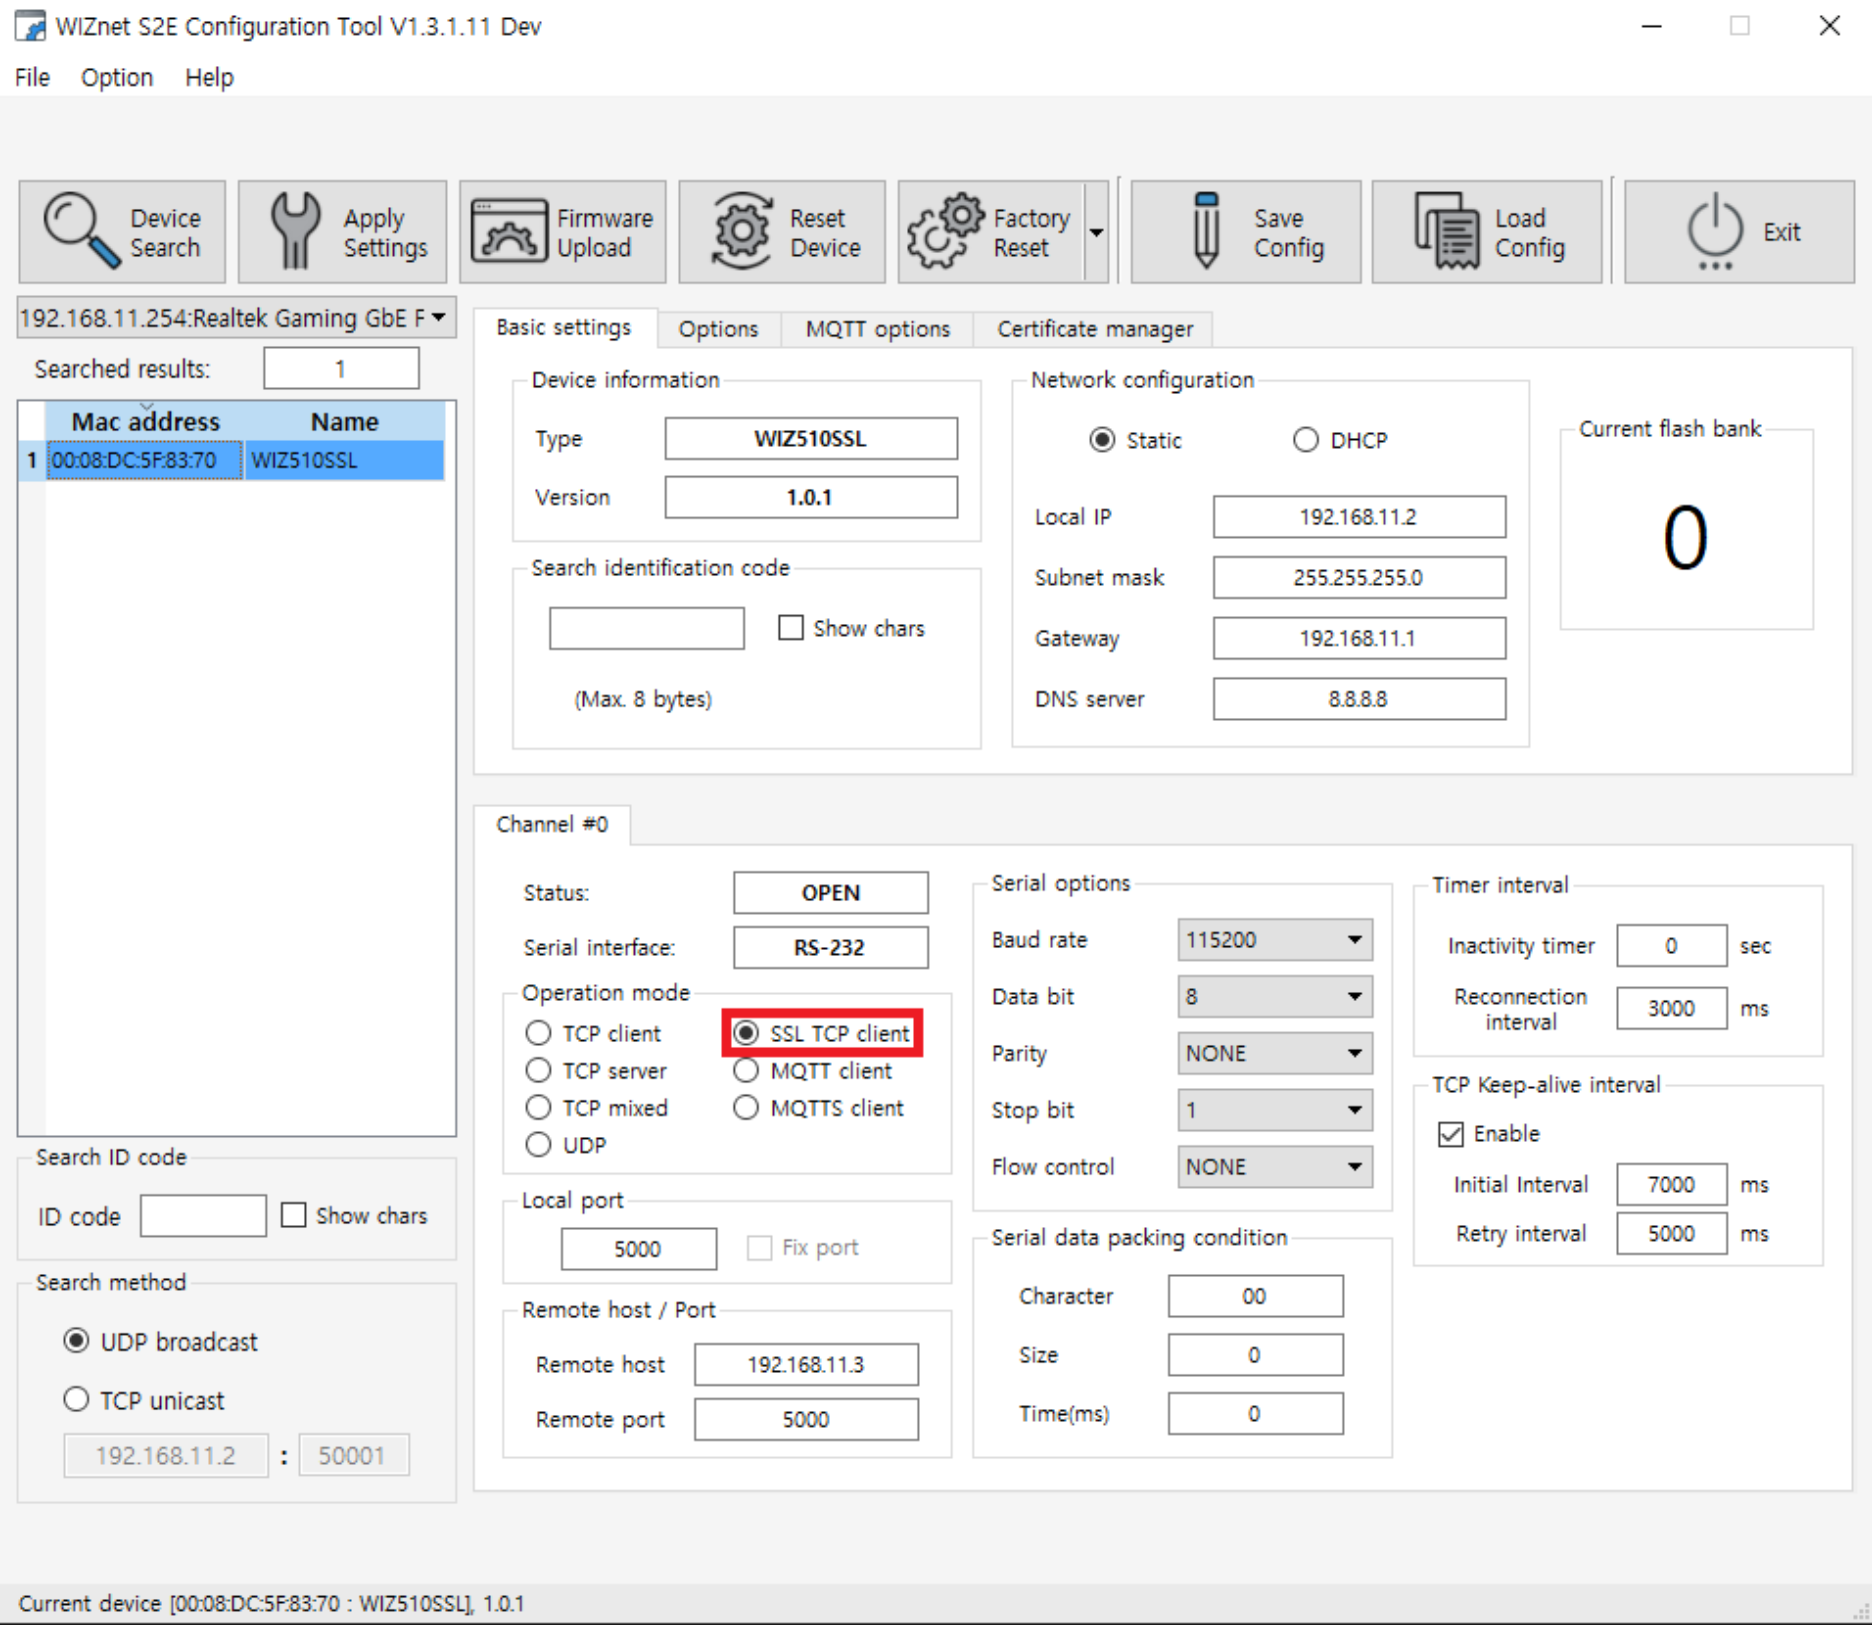The image size is (1872, 1626).
Task: Click the Searched results count field
Action: [341, 368]
